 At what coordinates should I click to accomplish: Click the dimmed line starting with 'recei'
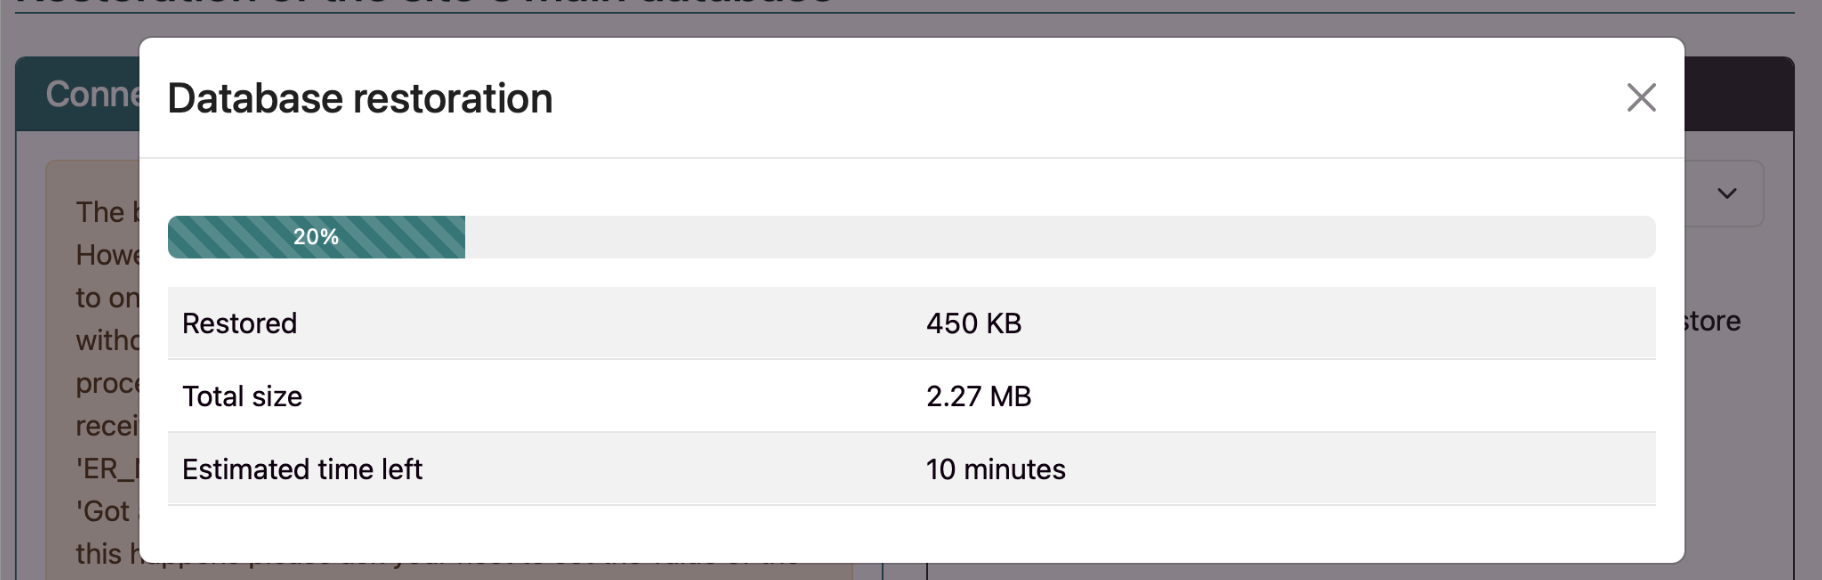point(107,426)
